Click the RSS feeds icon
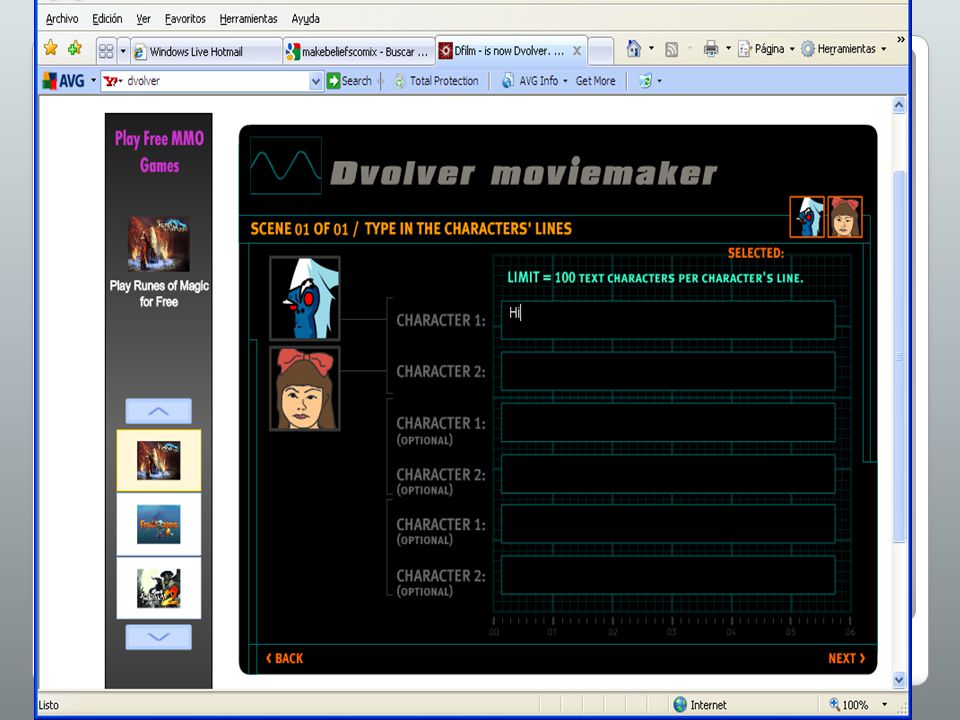The height and width of the screenshot is (720, 960). coord(672,49)
